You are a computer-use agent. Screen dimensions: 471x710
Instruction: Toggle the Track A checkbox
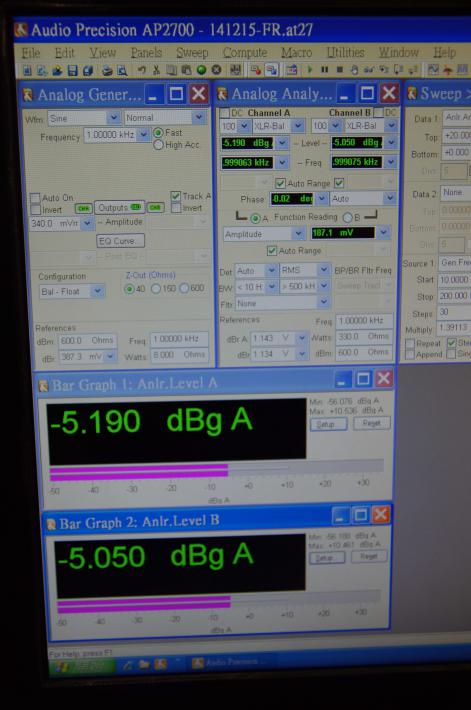176,196
